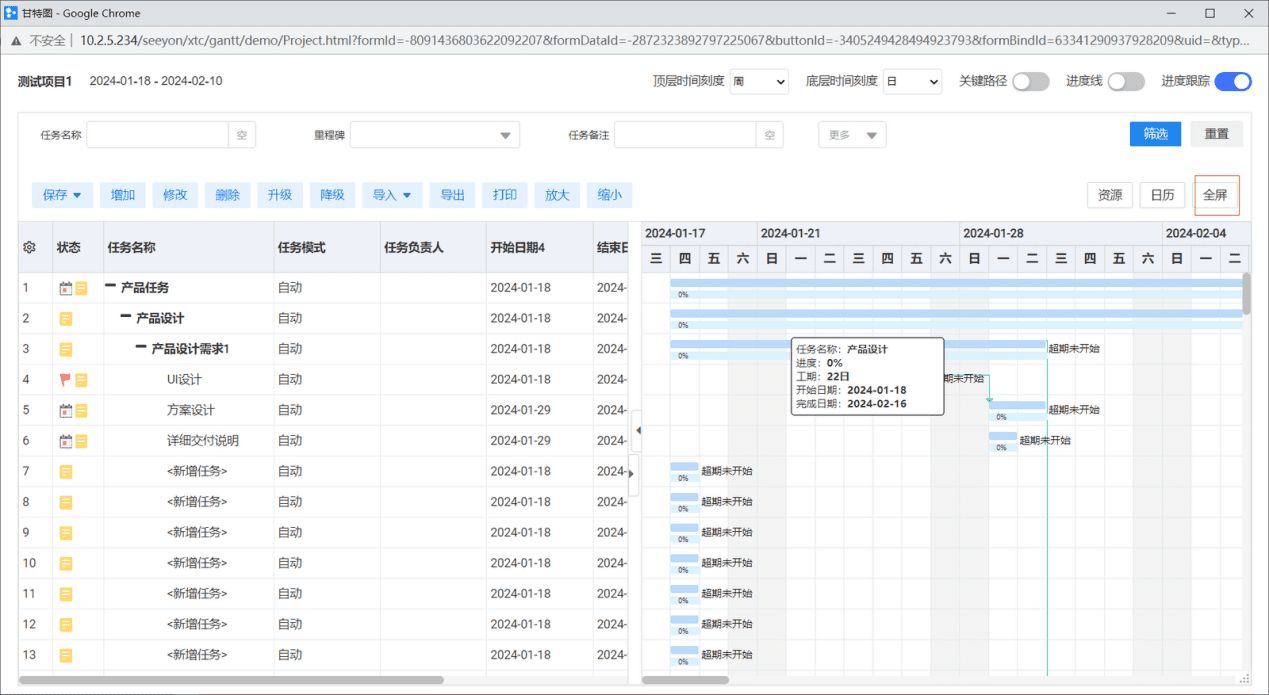Click the 任务名称 filter input field

tap(157, 135)
